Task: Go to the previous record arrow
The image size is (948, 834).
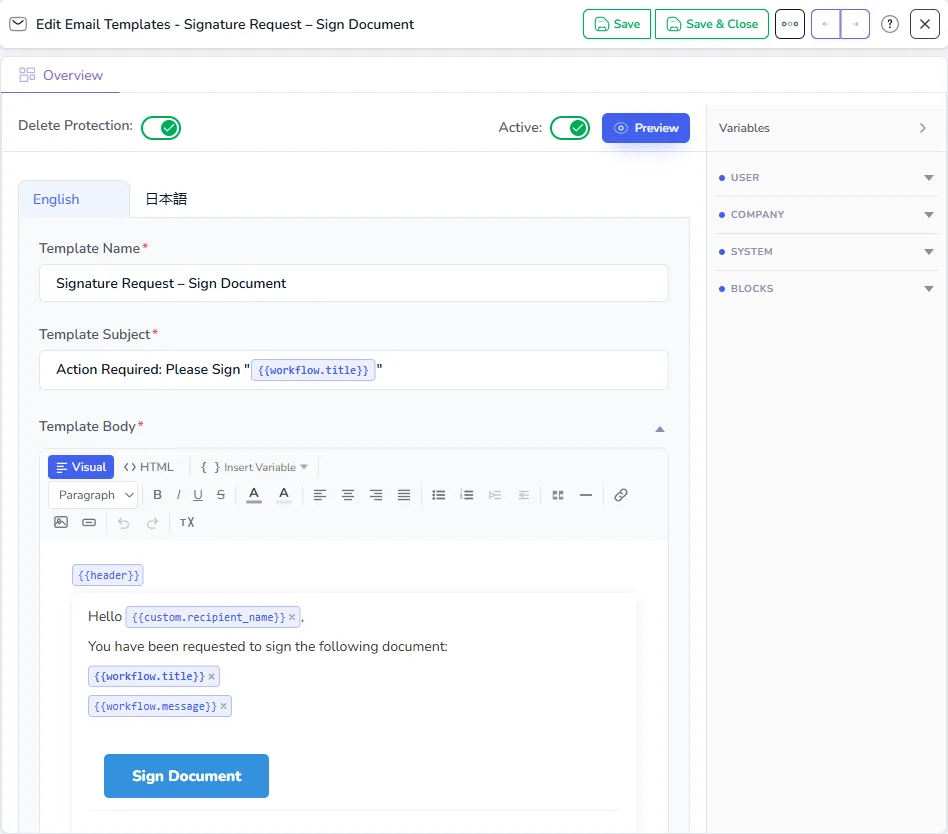Action: pyautogui.click(x=825, y=24)
